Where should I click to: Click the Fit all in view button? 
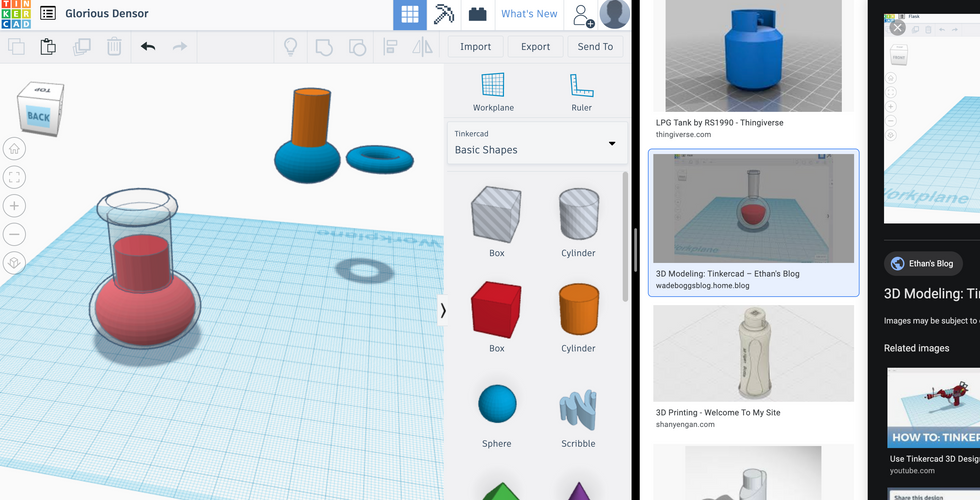[x=14, y=178]
